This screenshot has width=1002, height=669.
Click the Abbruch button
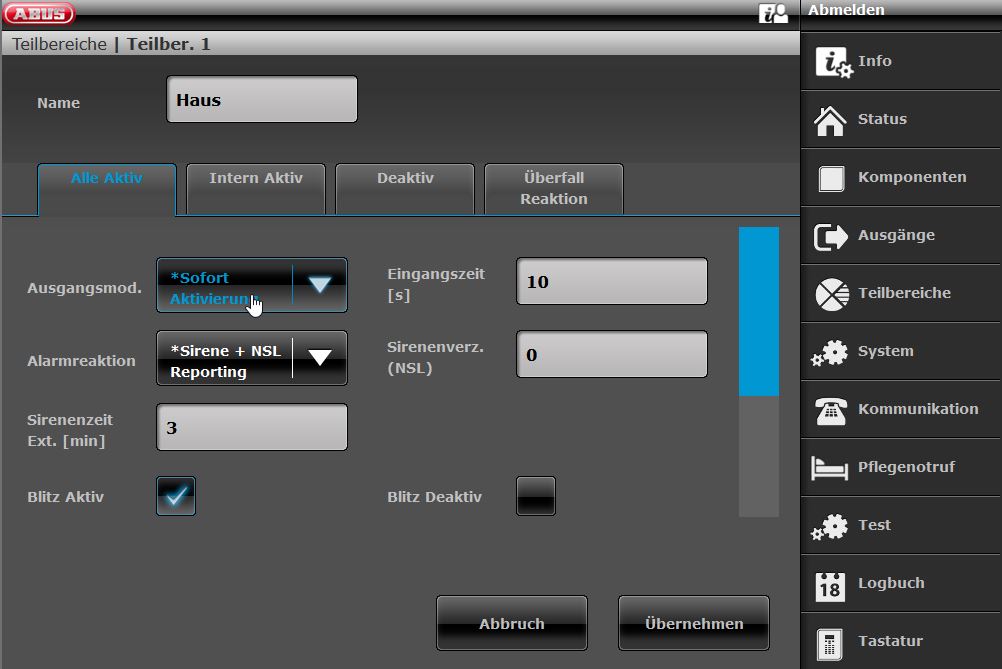511,623
